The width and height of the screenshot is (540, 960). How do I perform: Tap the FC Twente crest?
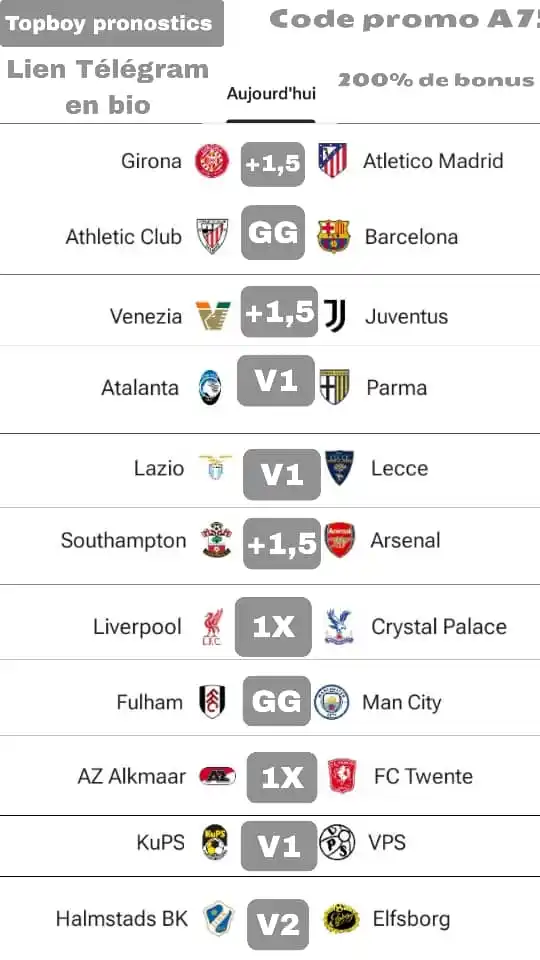342,776
